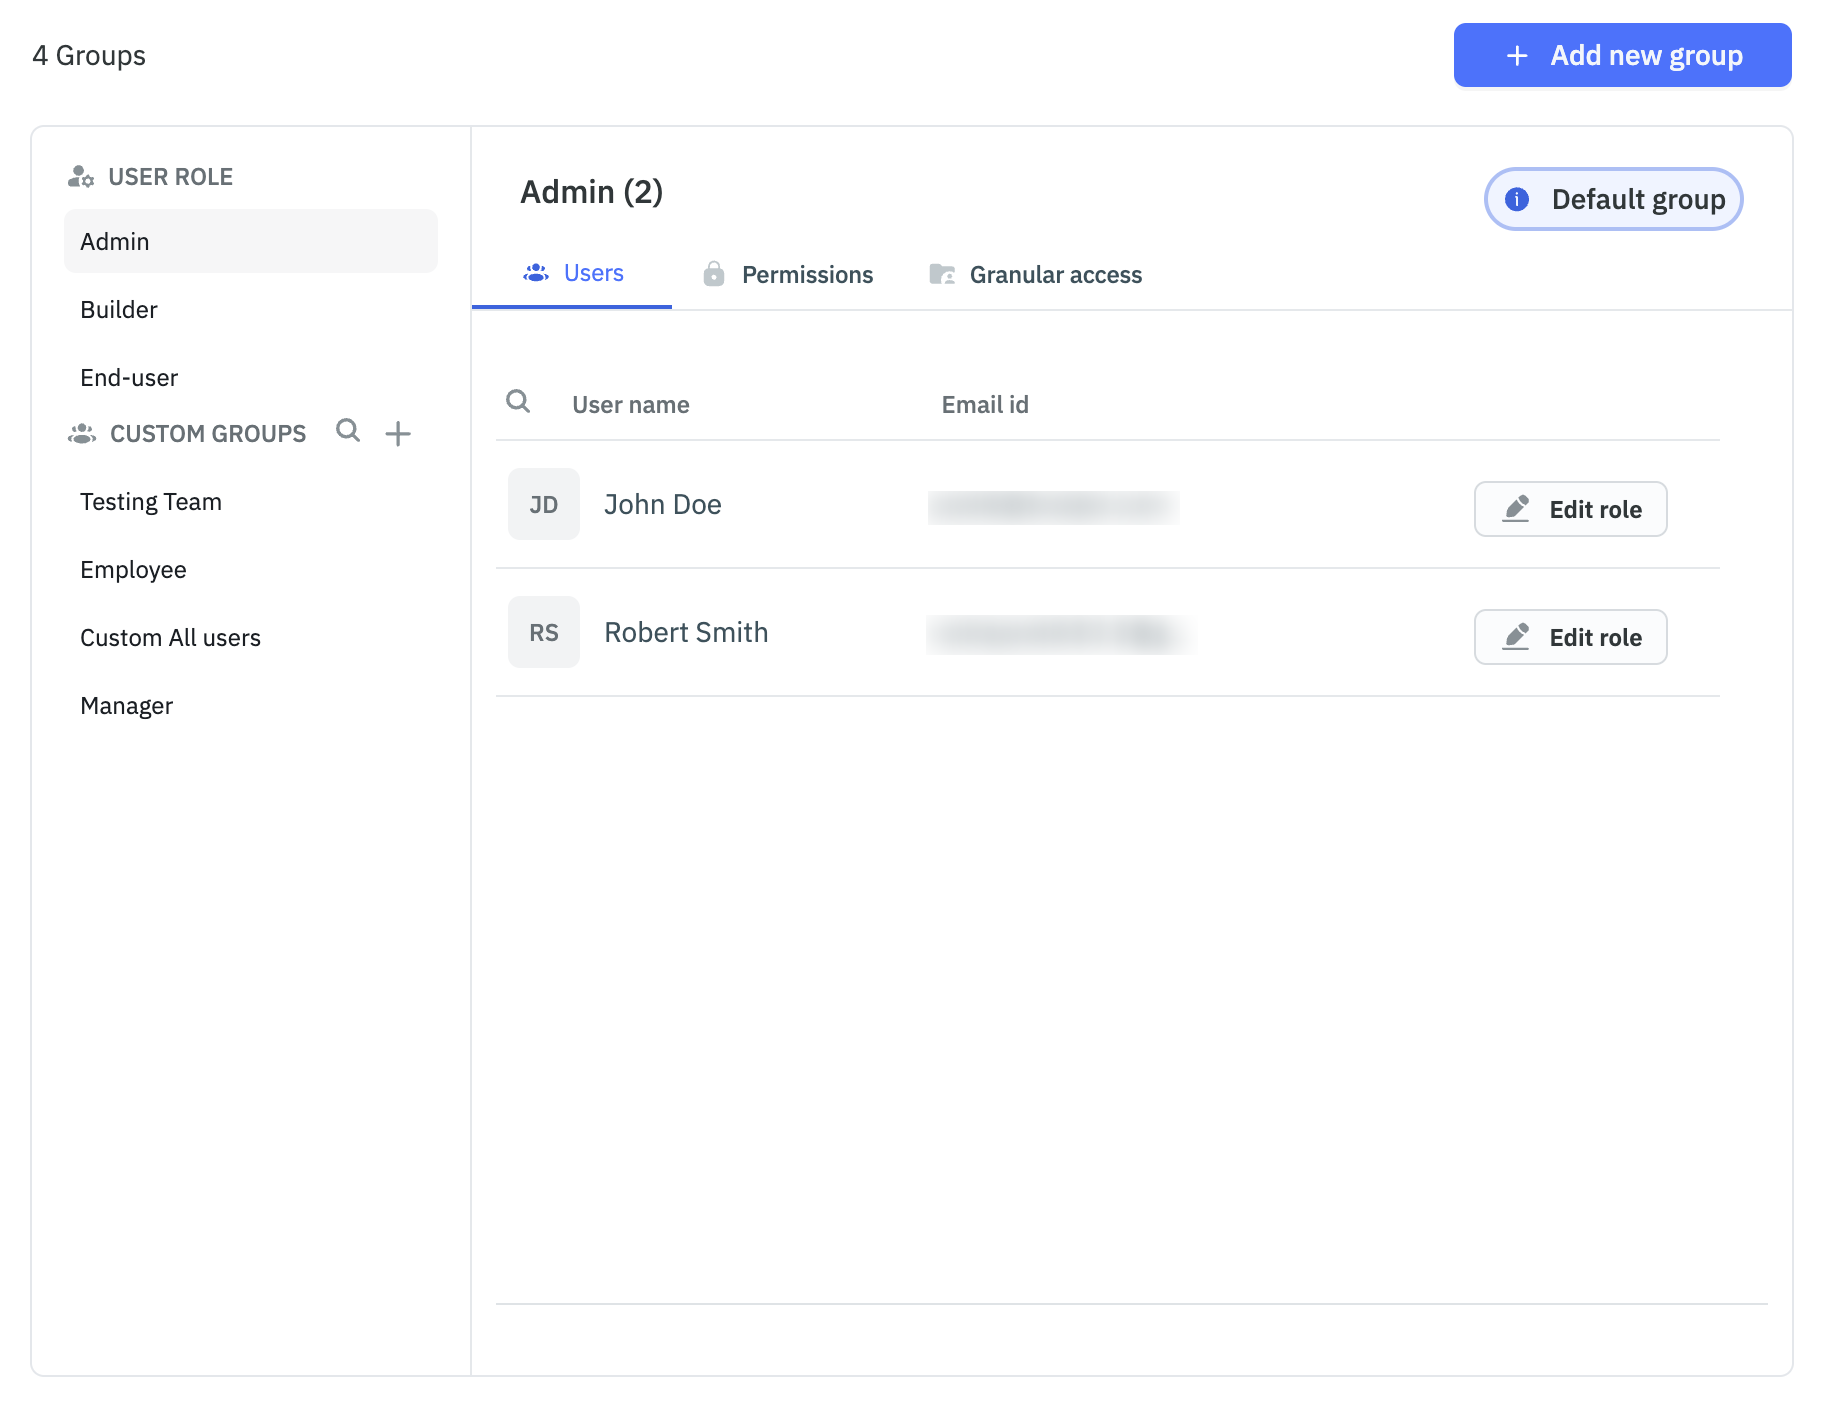
Task: Open the Testing Team group
Action: click(x=150, y=501)
